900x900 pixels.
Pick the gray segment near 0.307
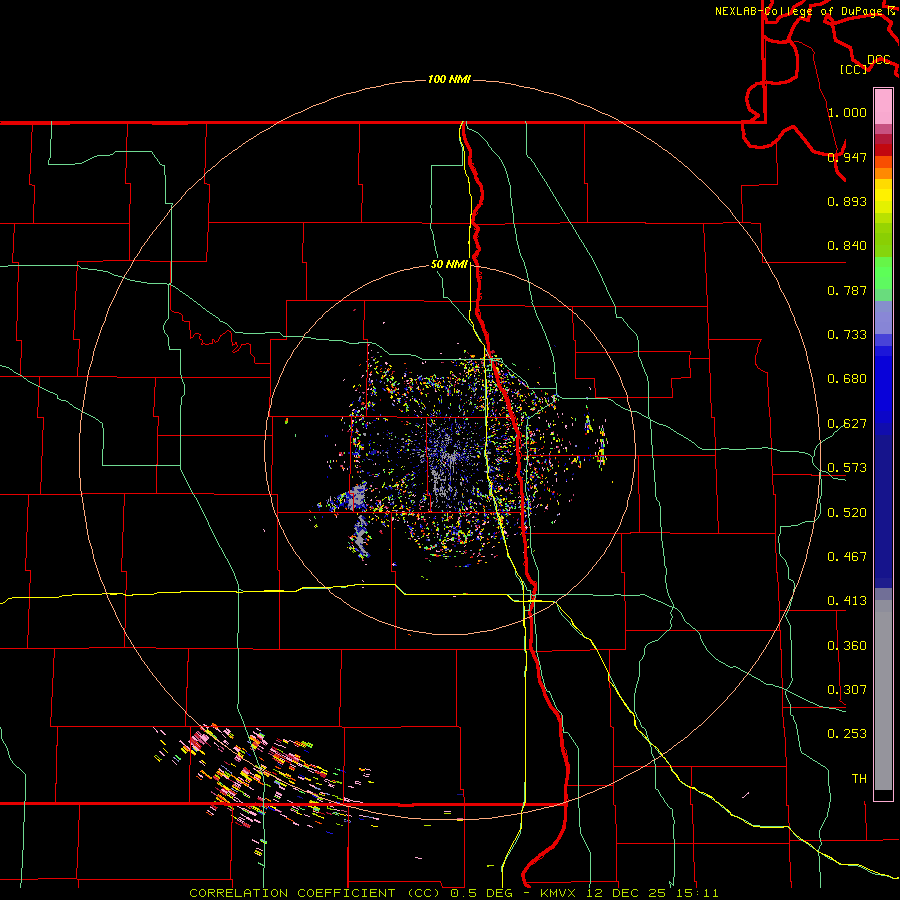[883, 695]
